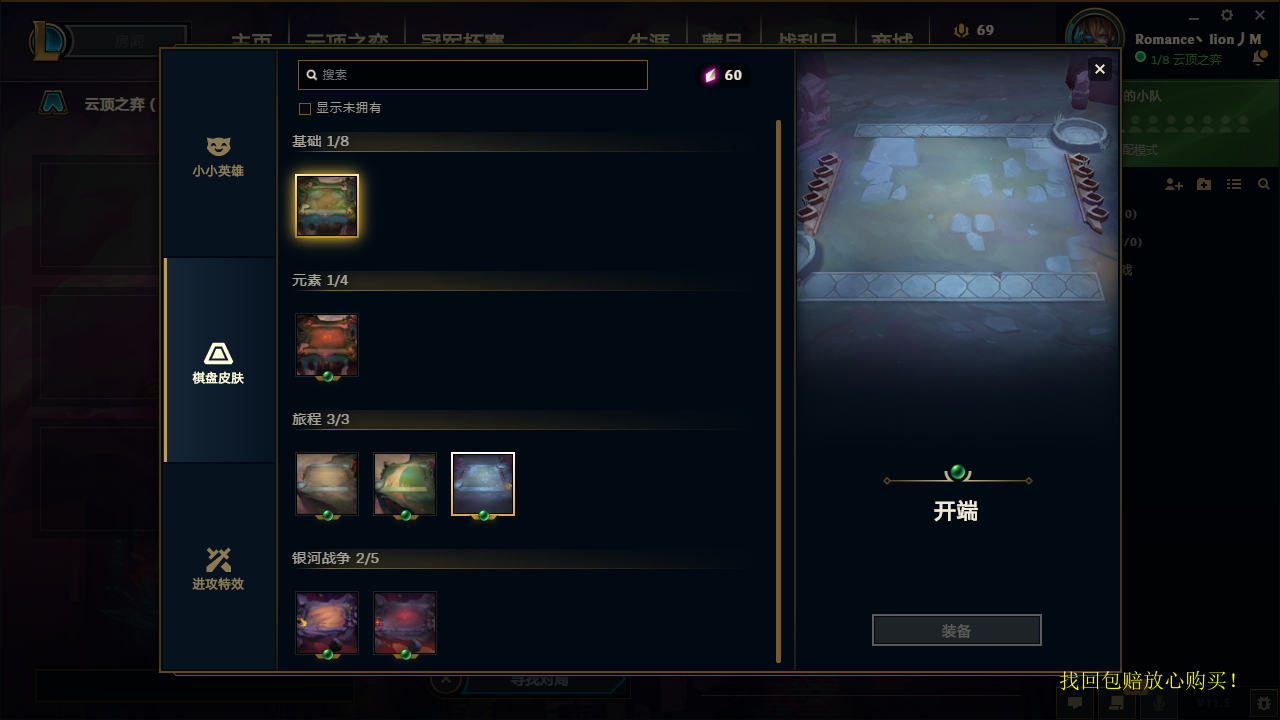Click the currency icon showing 60
Viewport: 1280px width, 720px height.
pyautogui.click(x=711, y=75)
